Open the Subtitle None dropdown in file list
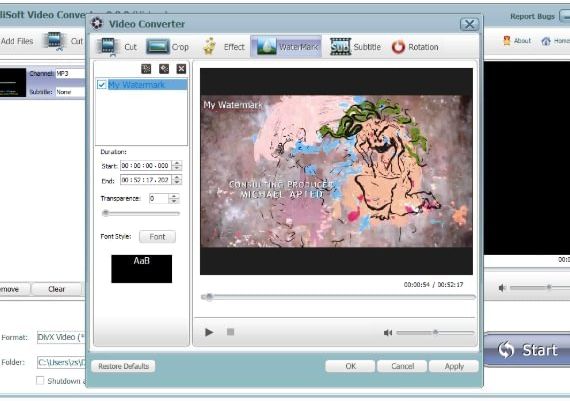 (x=70, y=92)
